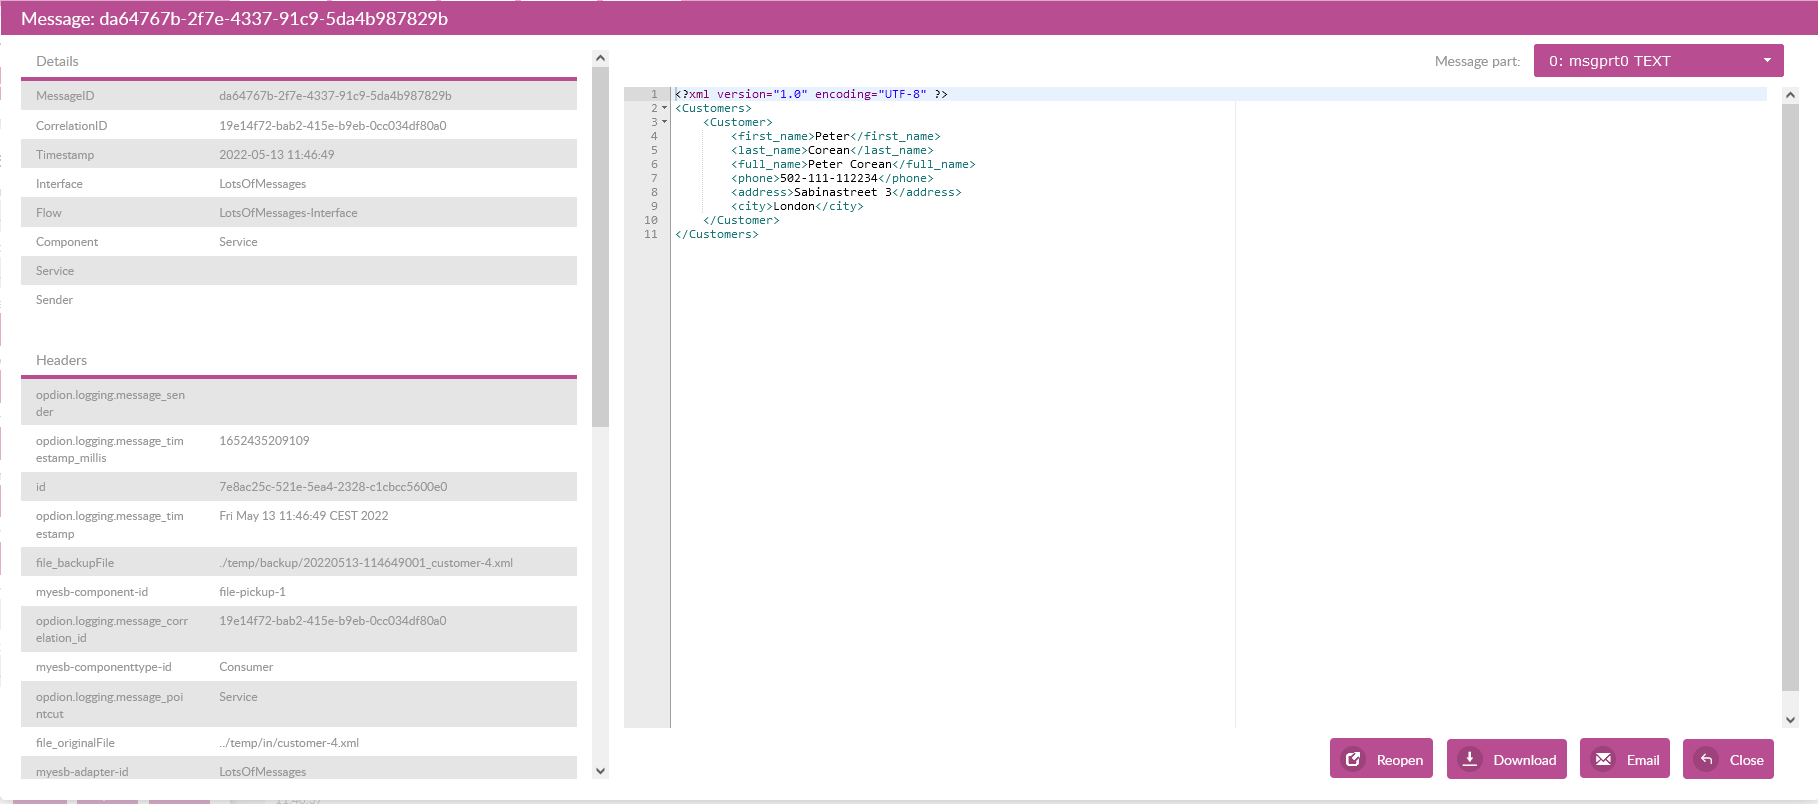Click the city London line in XML

tap(797, 206)
